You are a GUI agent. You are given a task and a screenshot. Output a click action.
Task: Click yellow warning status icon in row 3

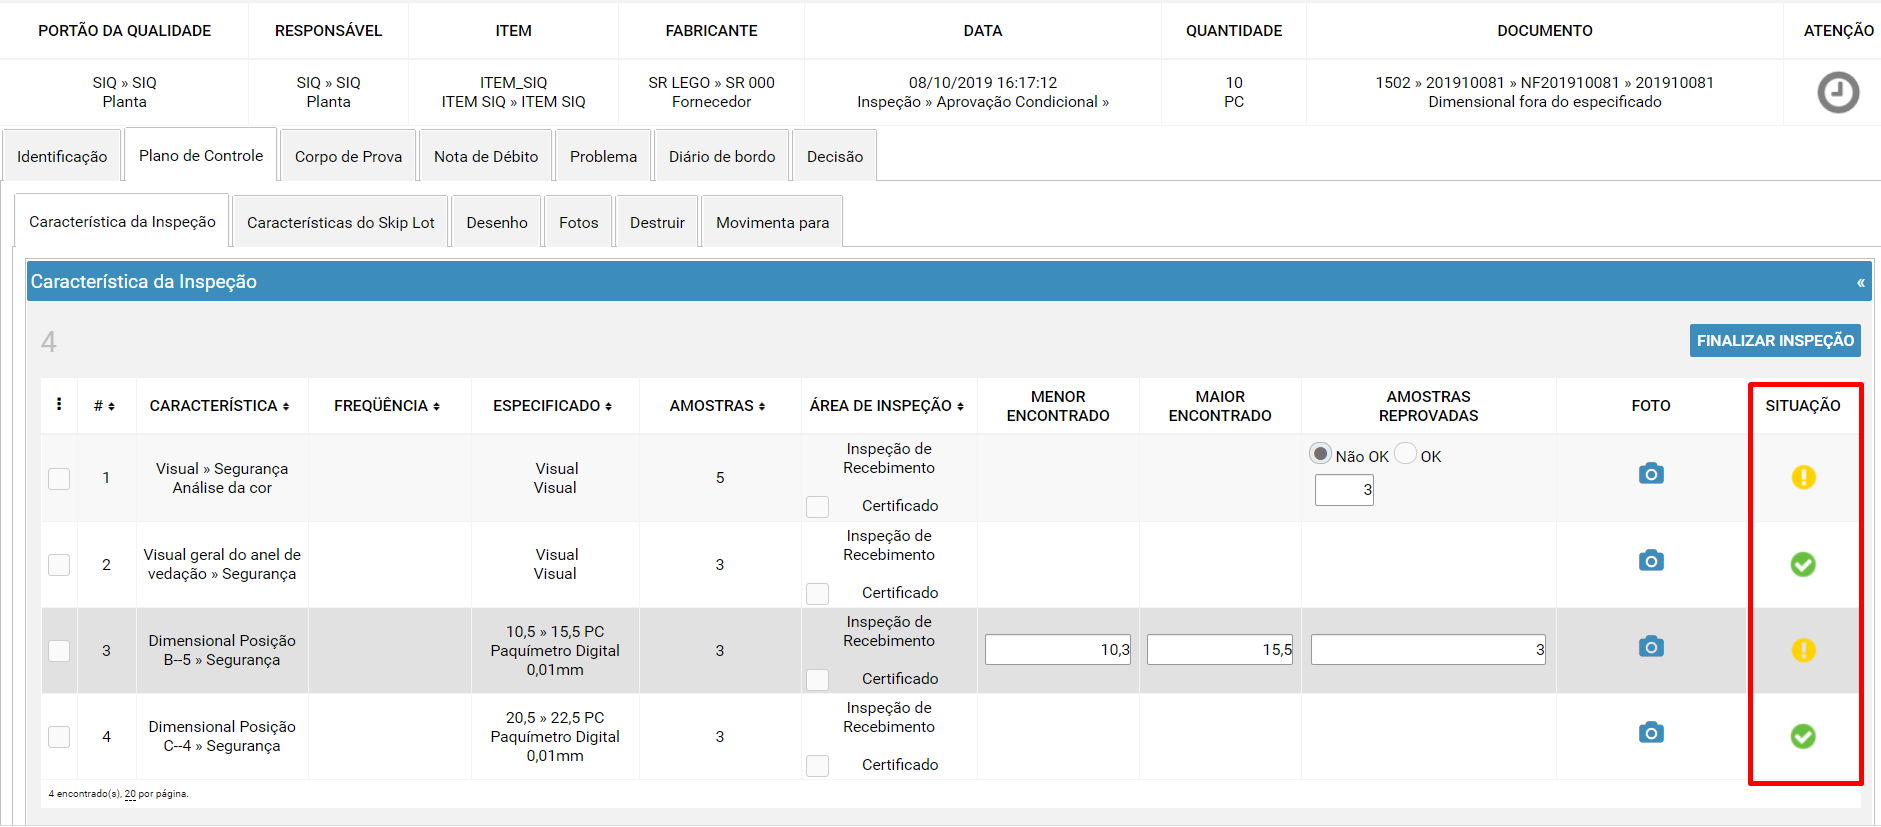[1803, 650]
